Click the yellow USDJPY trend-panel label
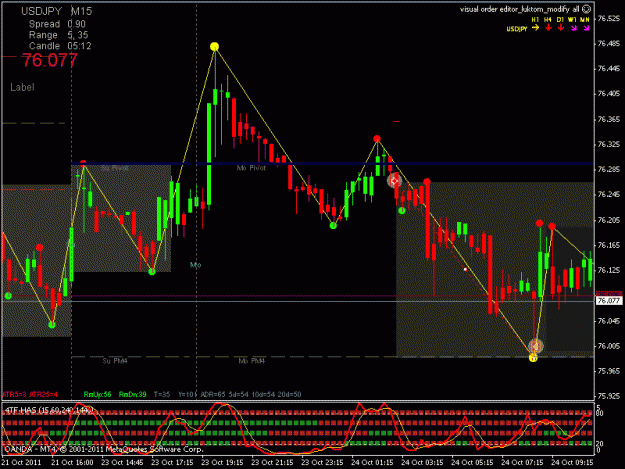The height and width of the screenshot is (469, 625). pos(517,29)
